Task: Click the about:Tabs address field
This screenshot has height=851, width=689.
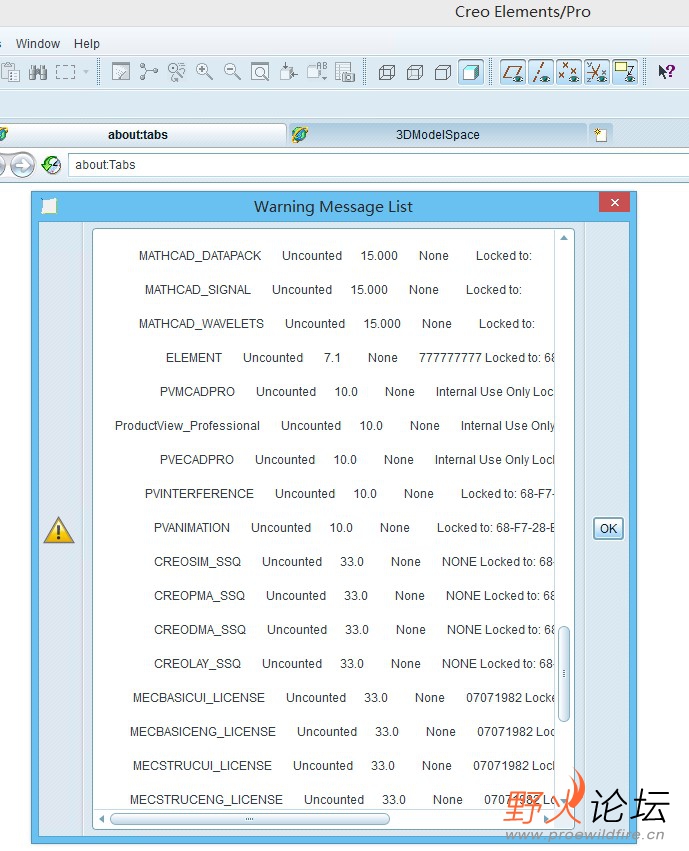Action: point(378,165)
